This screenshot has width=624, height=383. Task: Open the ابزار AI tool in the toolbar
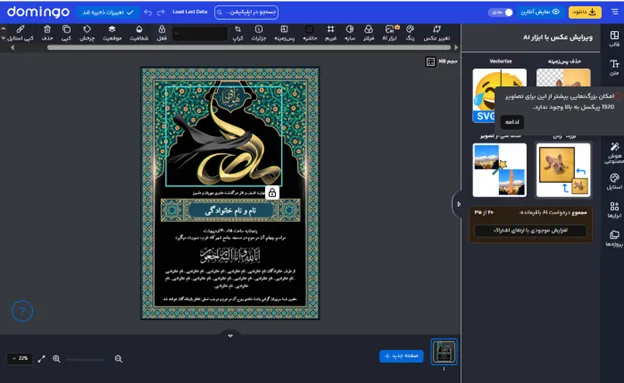(390, 33)
